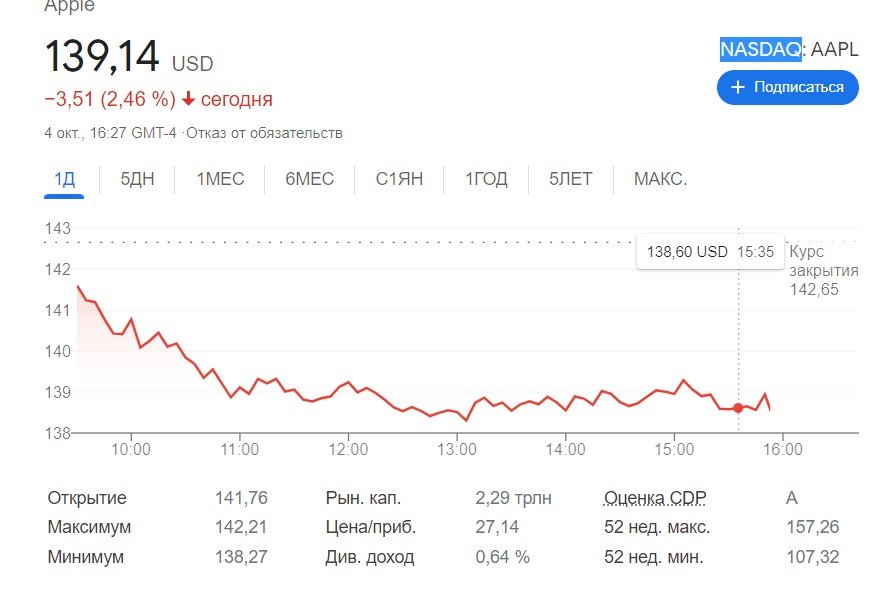This screenshot has height=607, width=893.
Task: Click the highlighted NASDAQ text
Action: 760,49
